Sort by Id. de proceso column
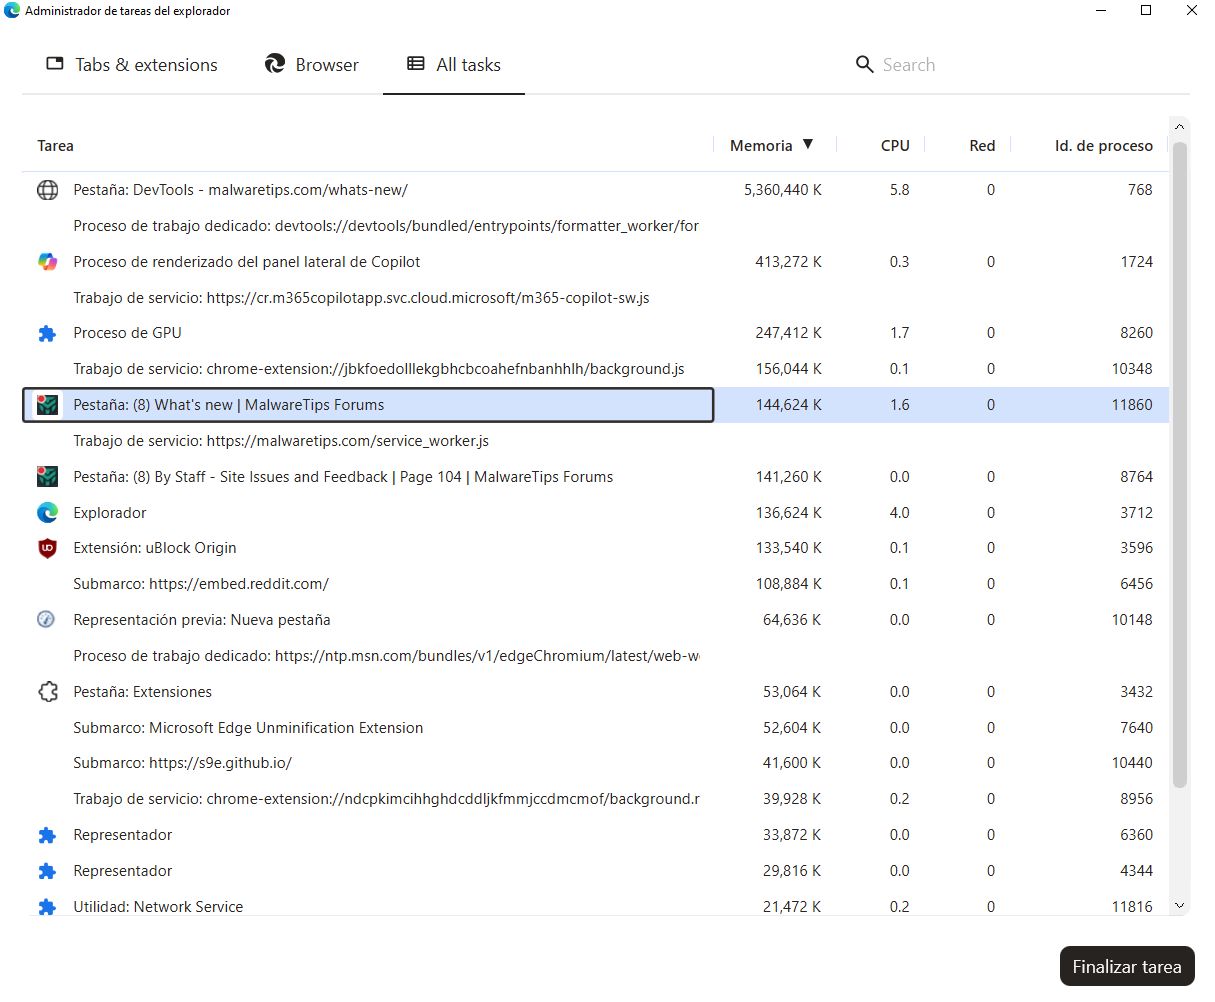 point(1103,146)
